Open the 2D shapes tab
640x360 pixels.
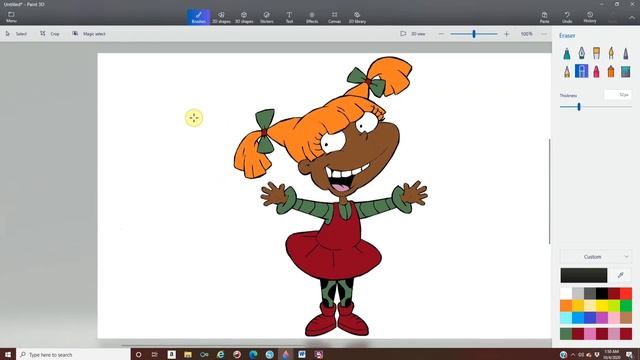tap(221, 17)
